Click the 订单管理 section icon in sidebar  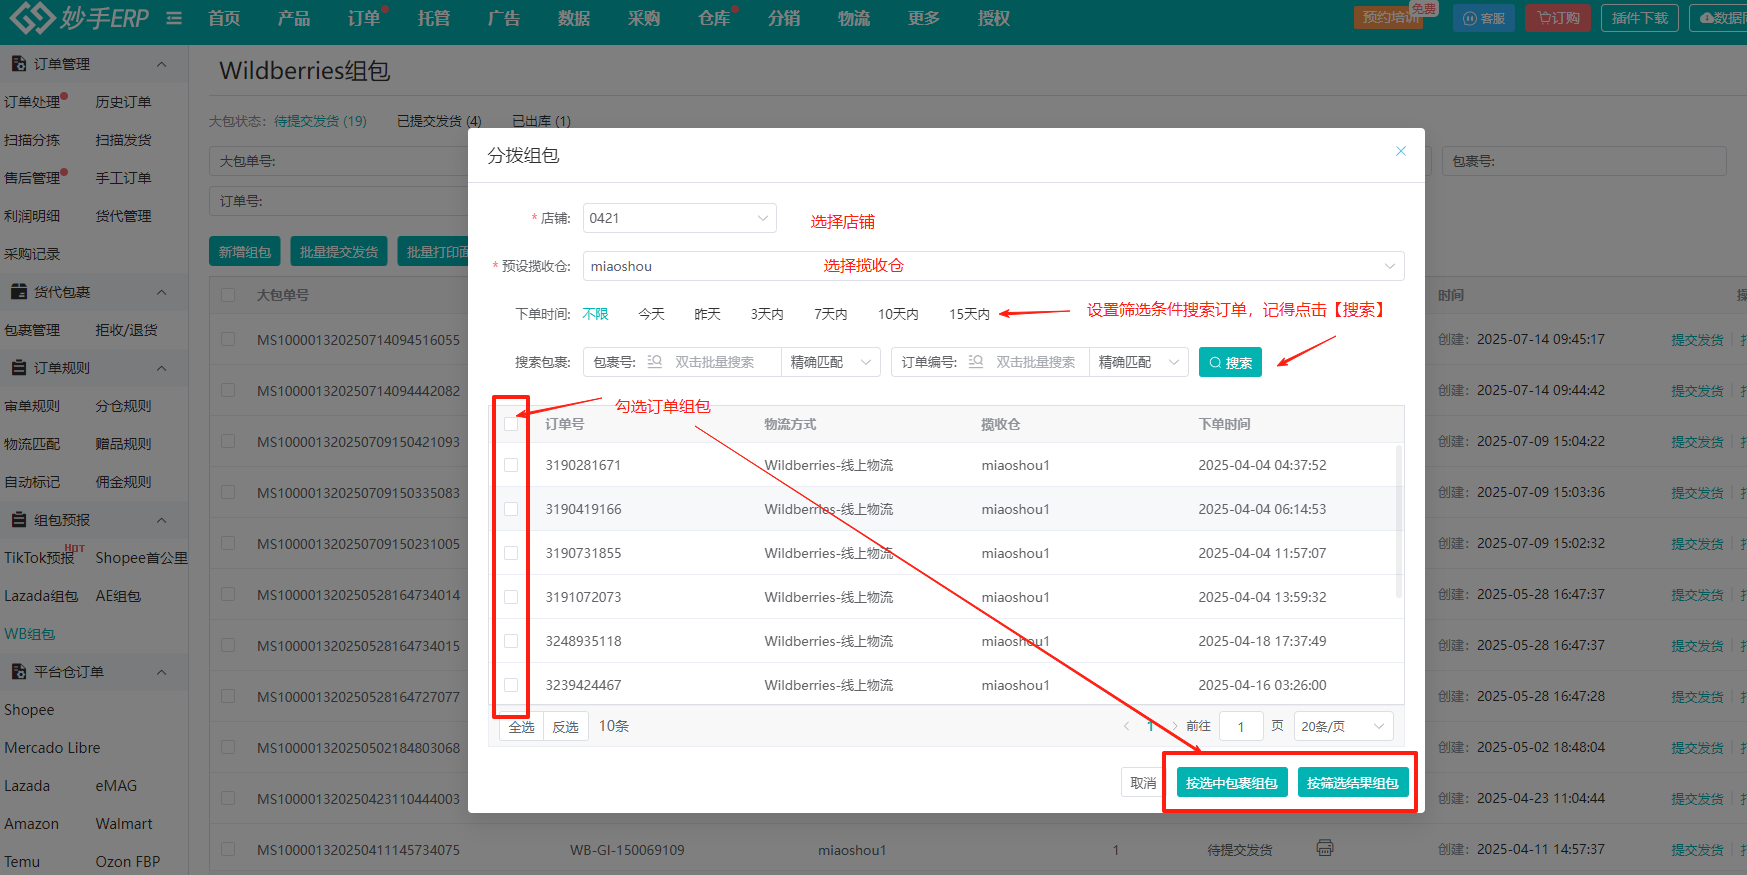(x=18, y=64)
